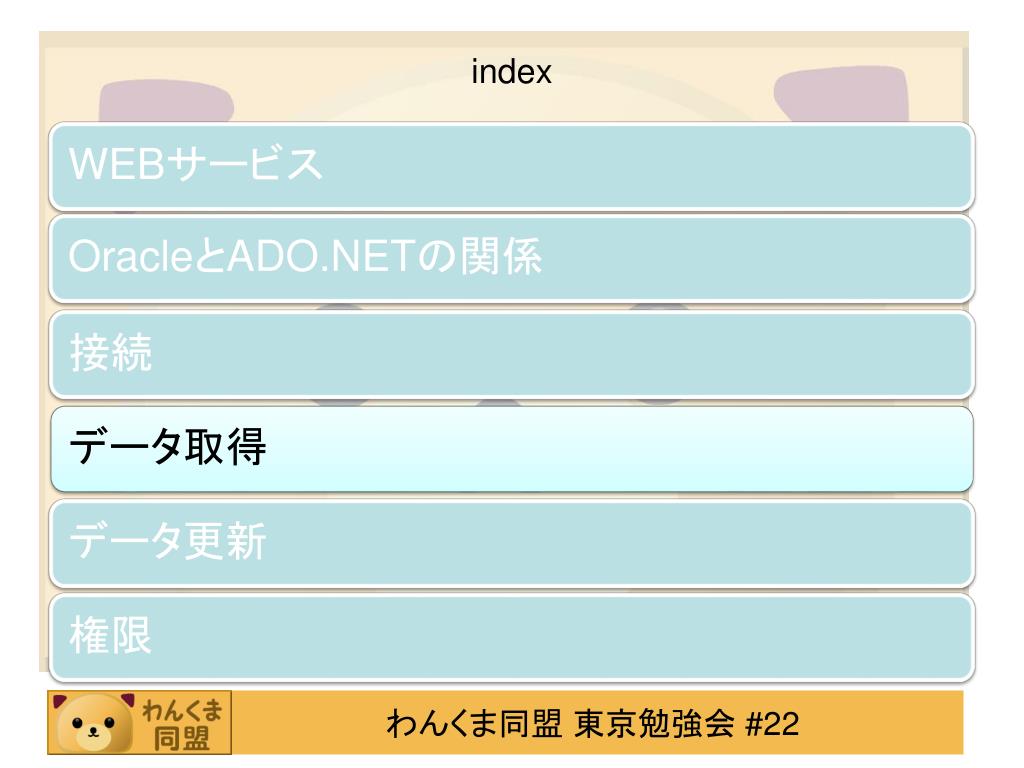
Task: Click the bear's left maroon ear
Action: [60, 701]
